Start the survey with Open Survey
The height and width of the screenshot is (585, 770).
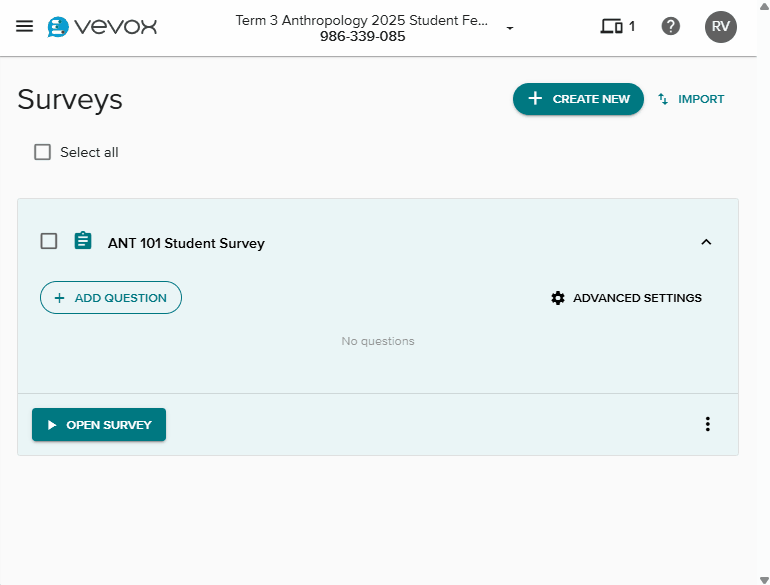99,424
